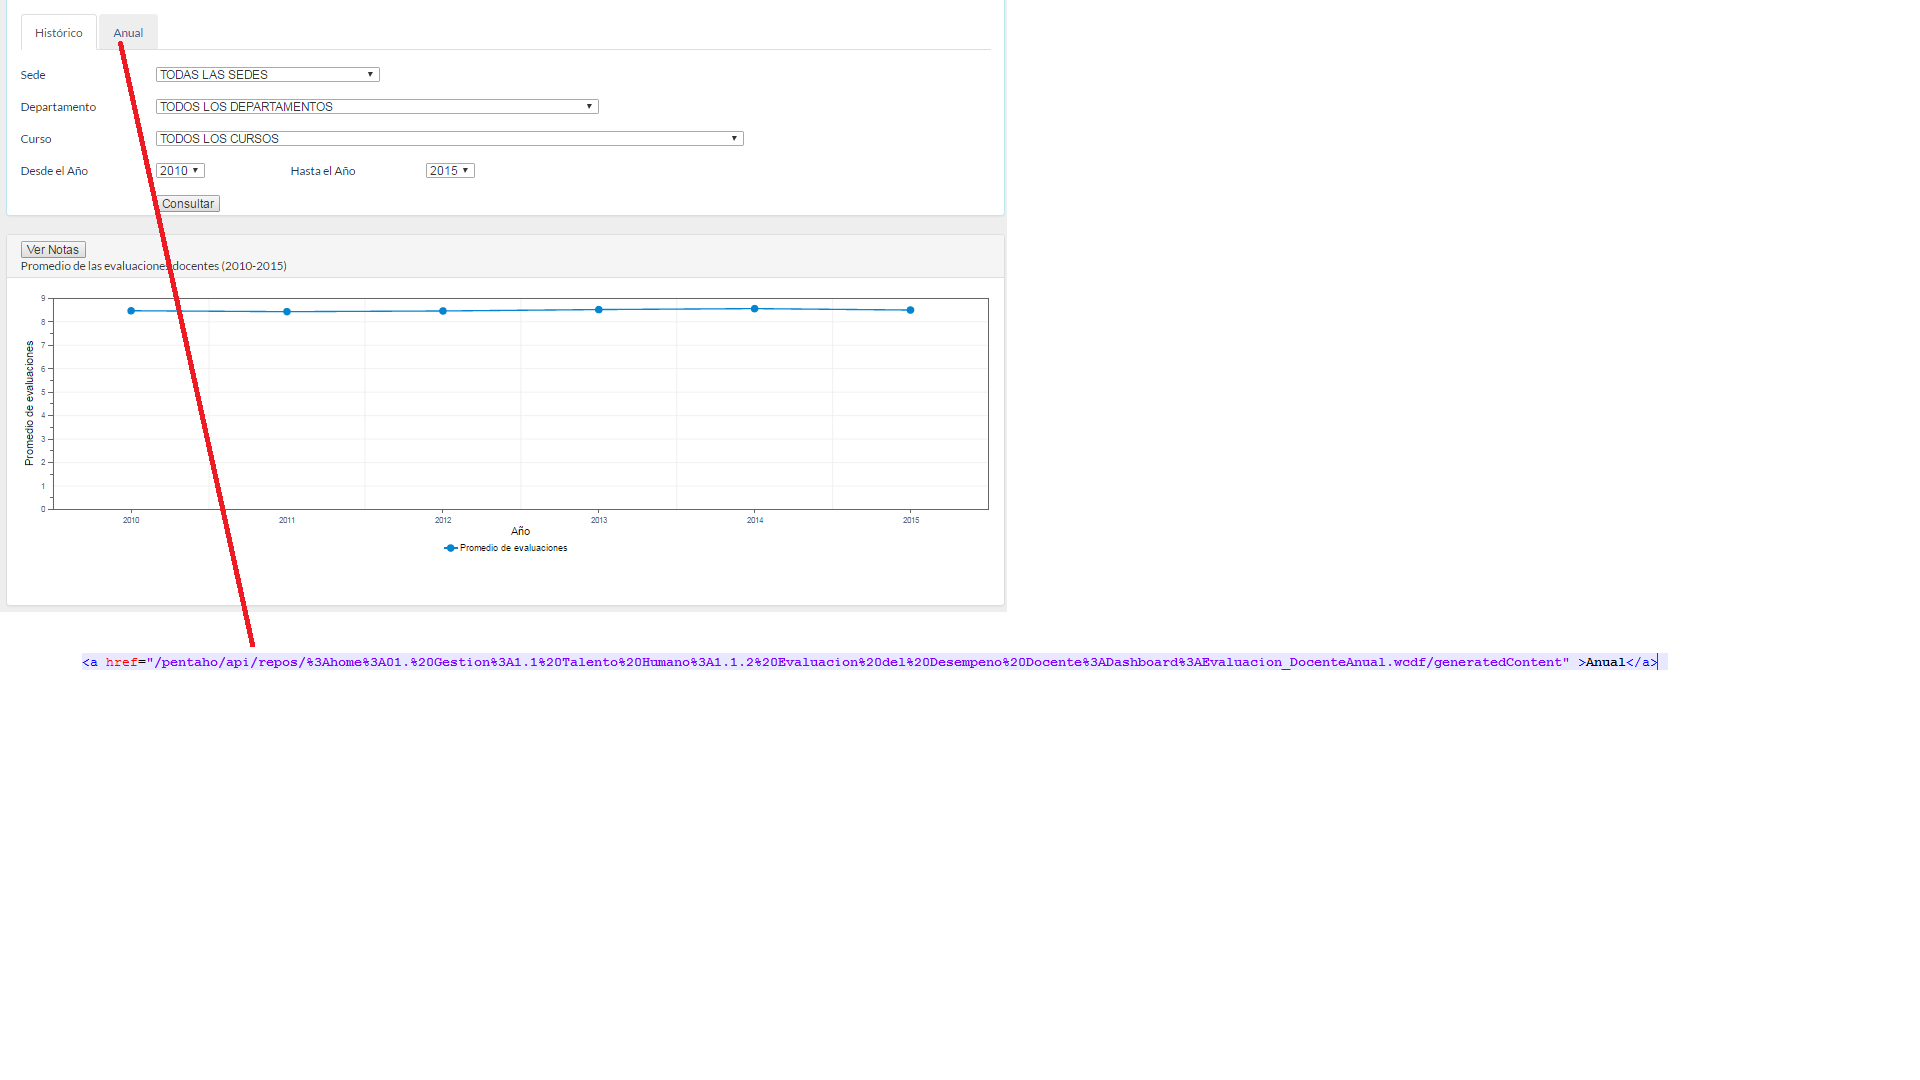
Task: Click the vertical 'Promedio de evaluaciones' axis title
Action: (x=29, y=403)
